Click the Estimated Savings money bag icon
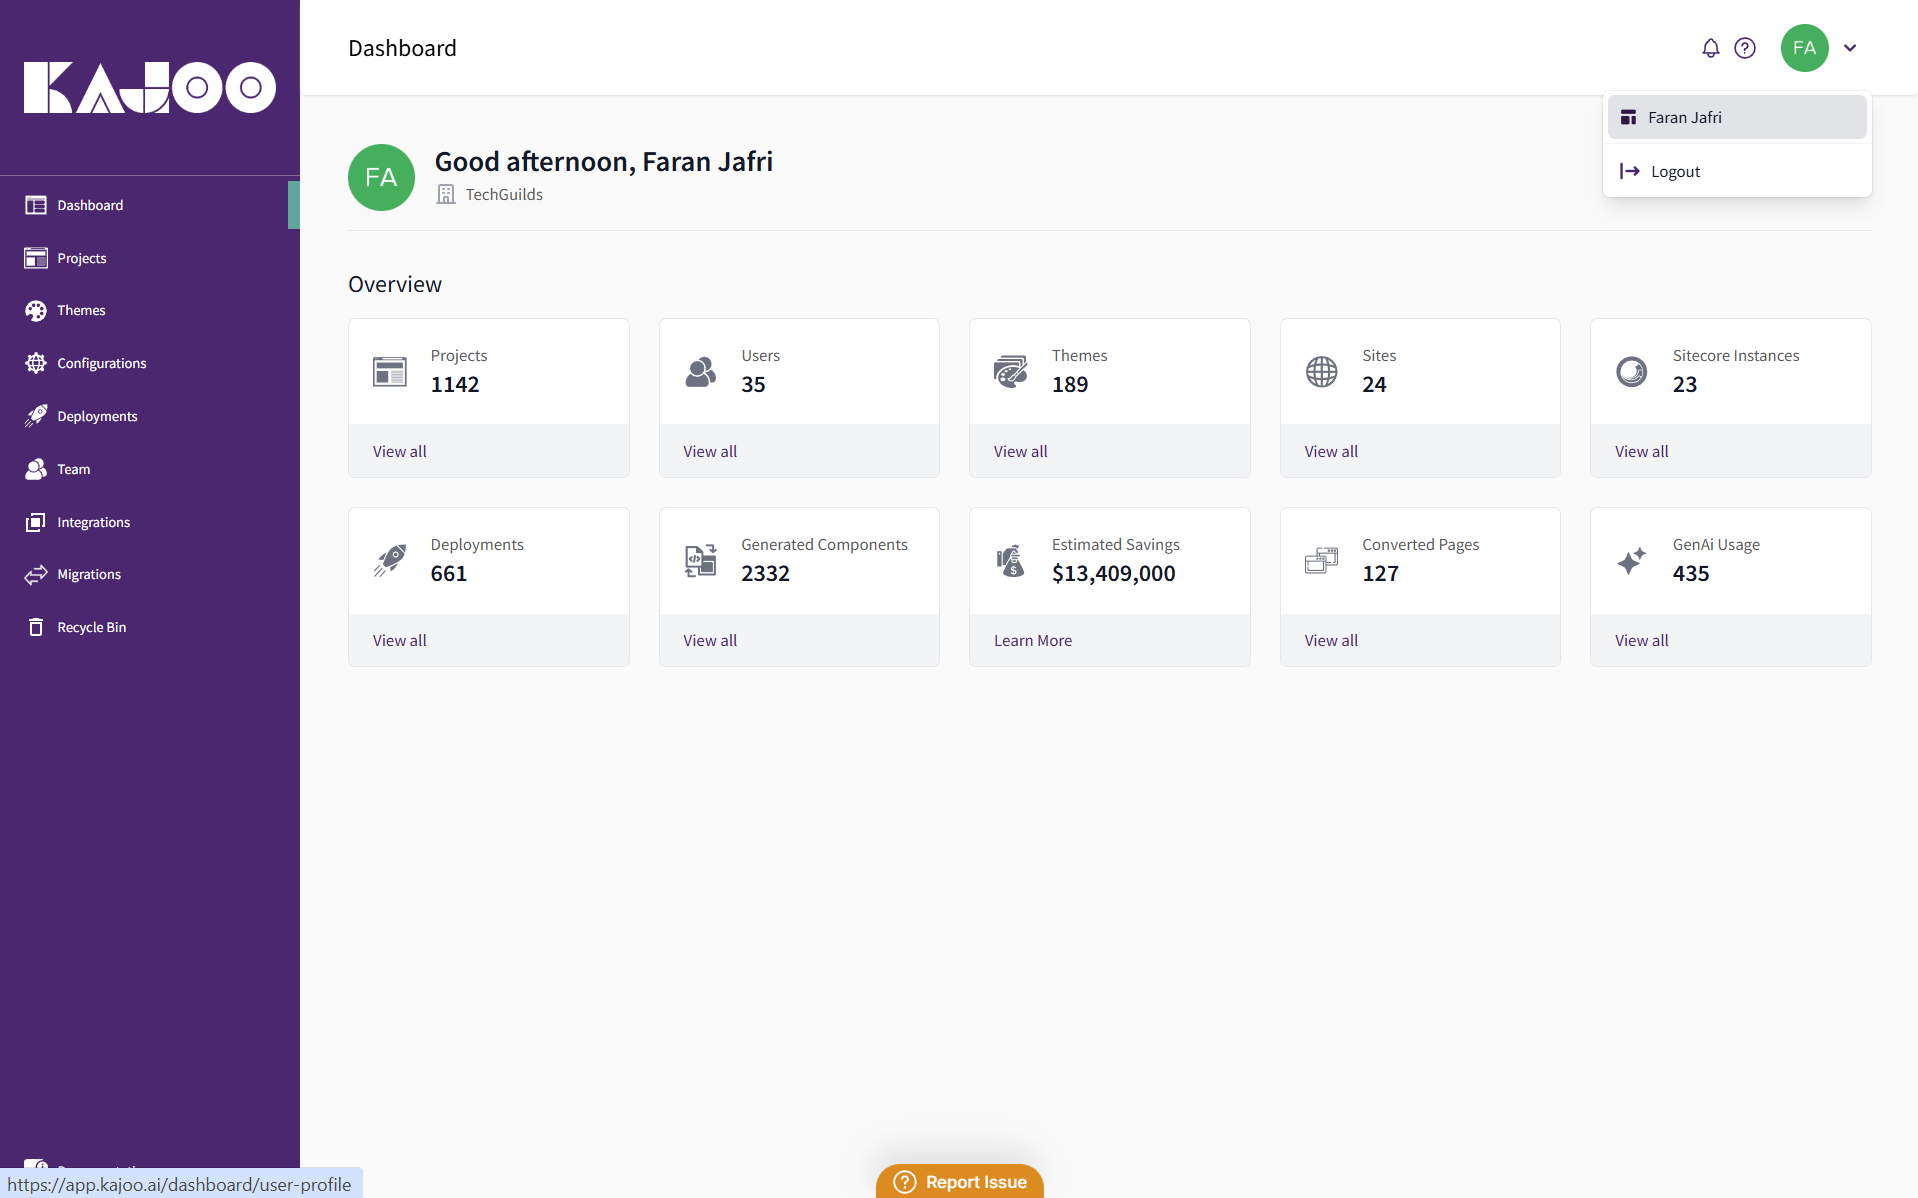The height and width of the screenshot is (1198, 1918). click(x=1010, y=560)
